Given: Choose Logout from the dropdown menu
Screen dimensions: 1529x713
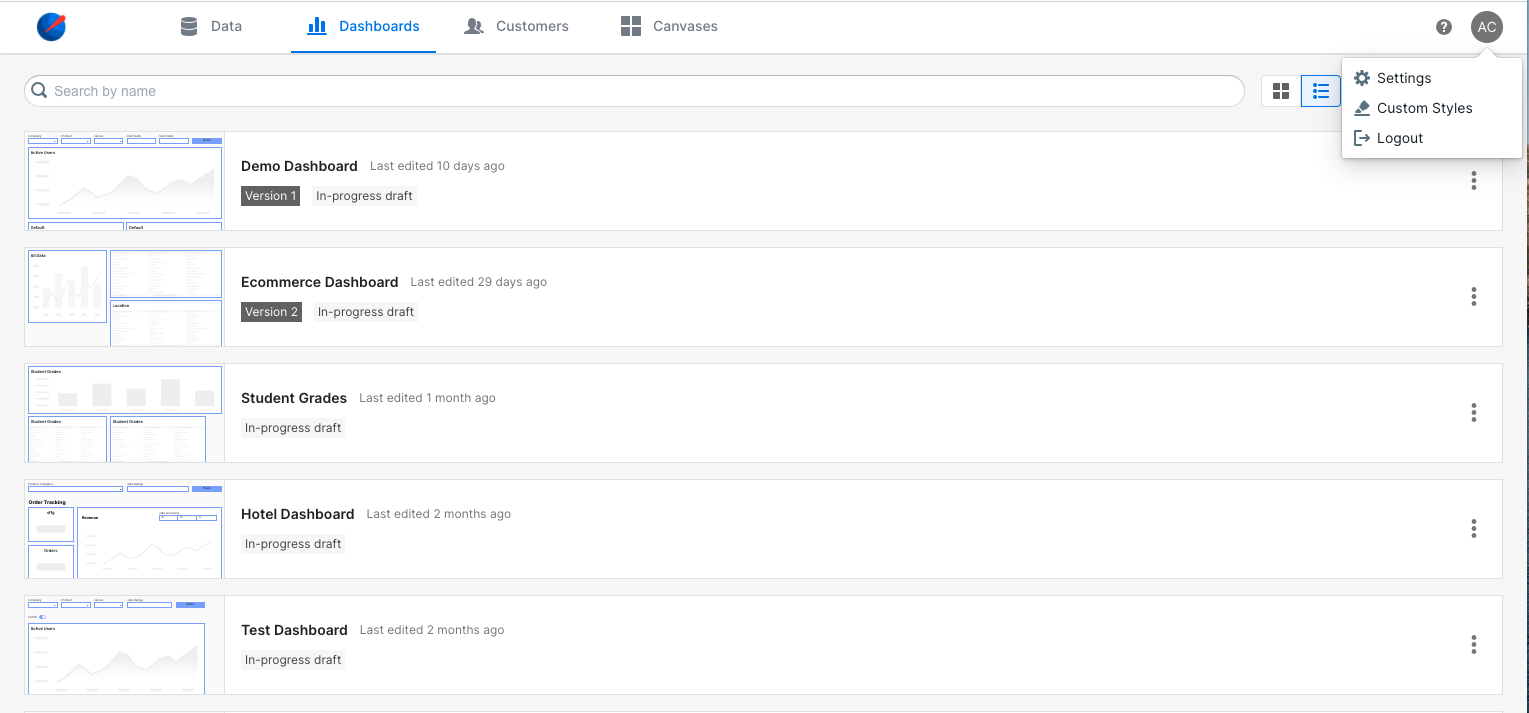Looking at the screenshot, I should (1399, 138).
